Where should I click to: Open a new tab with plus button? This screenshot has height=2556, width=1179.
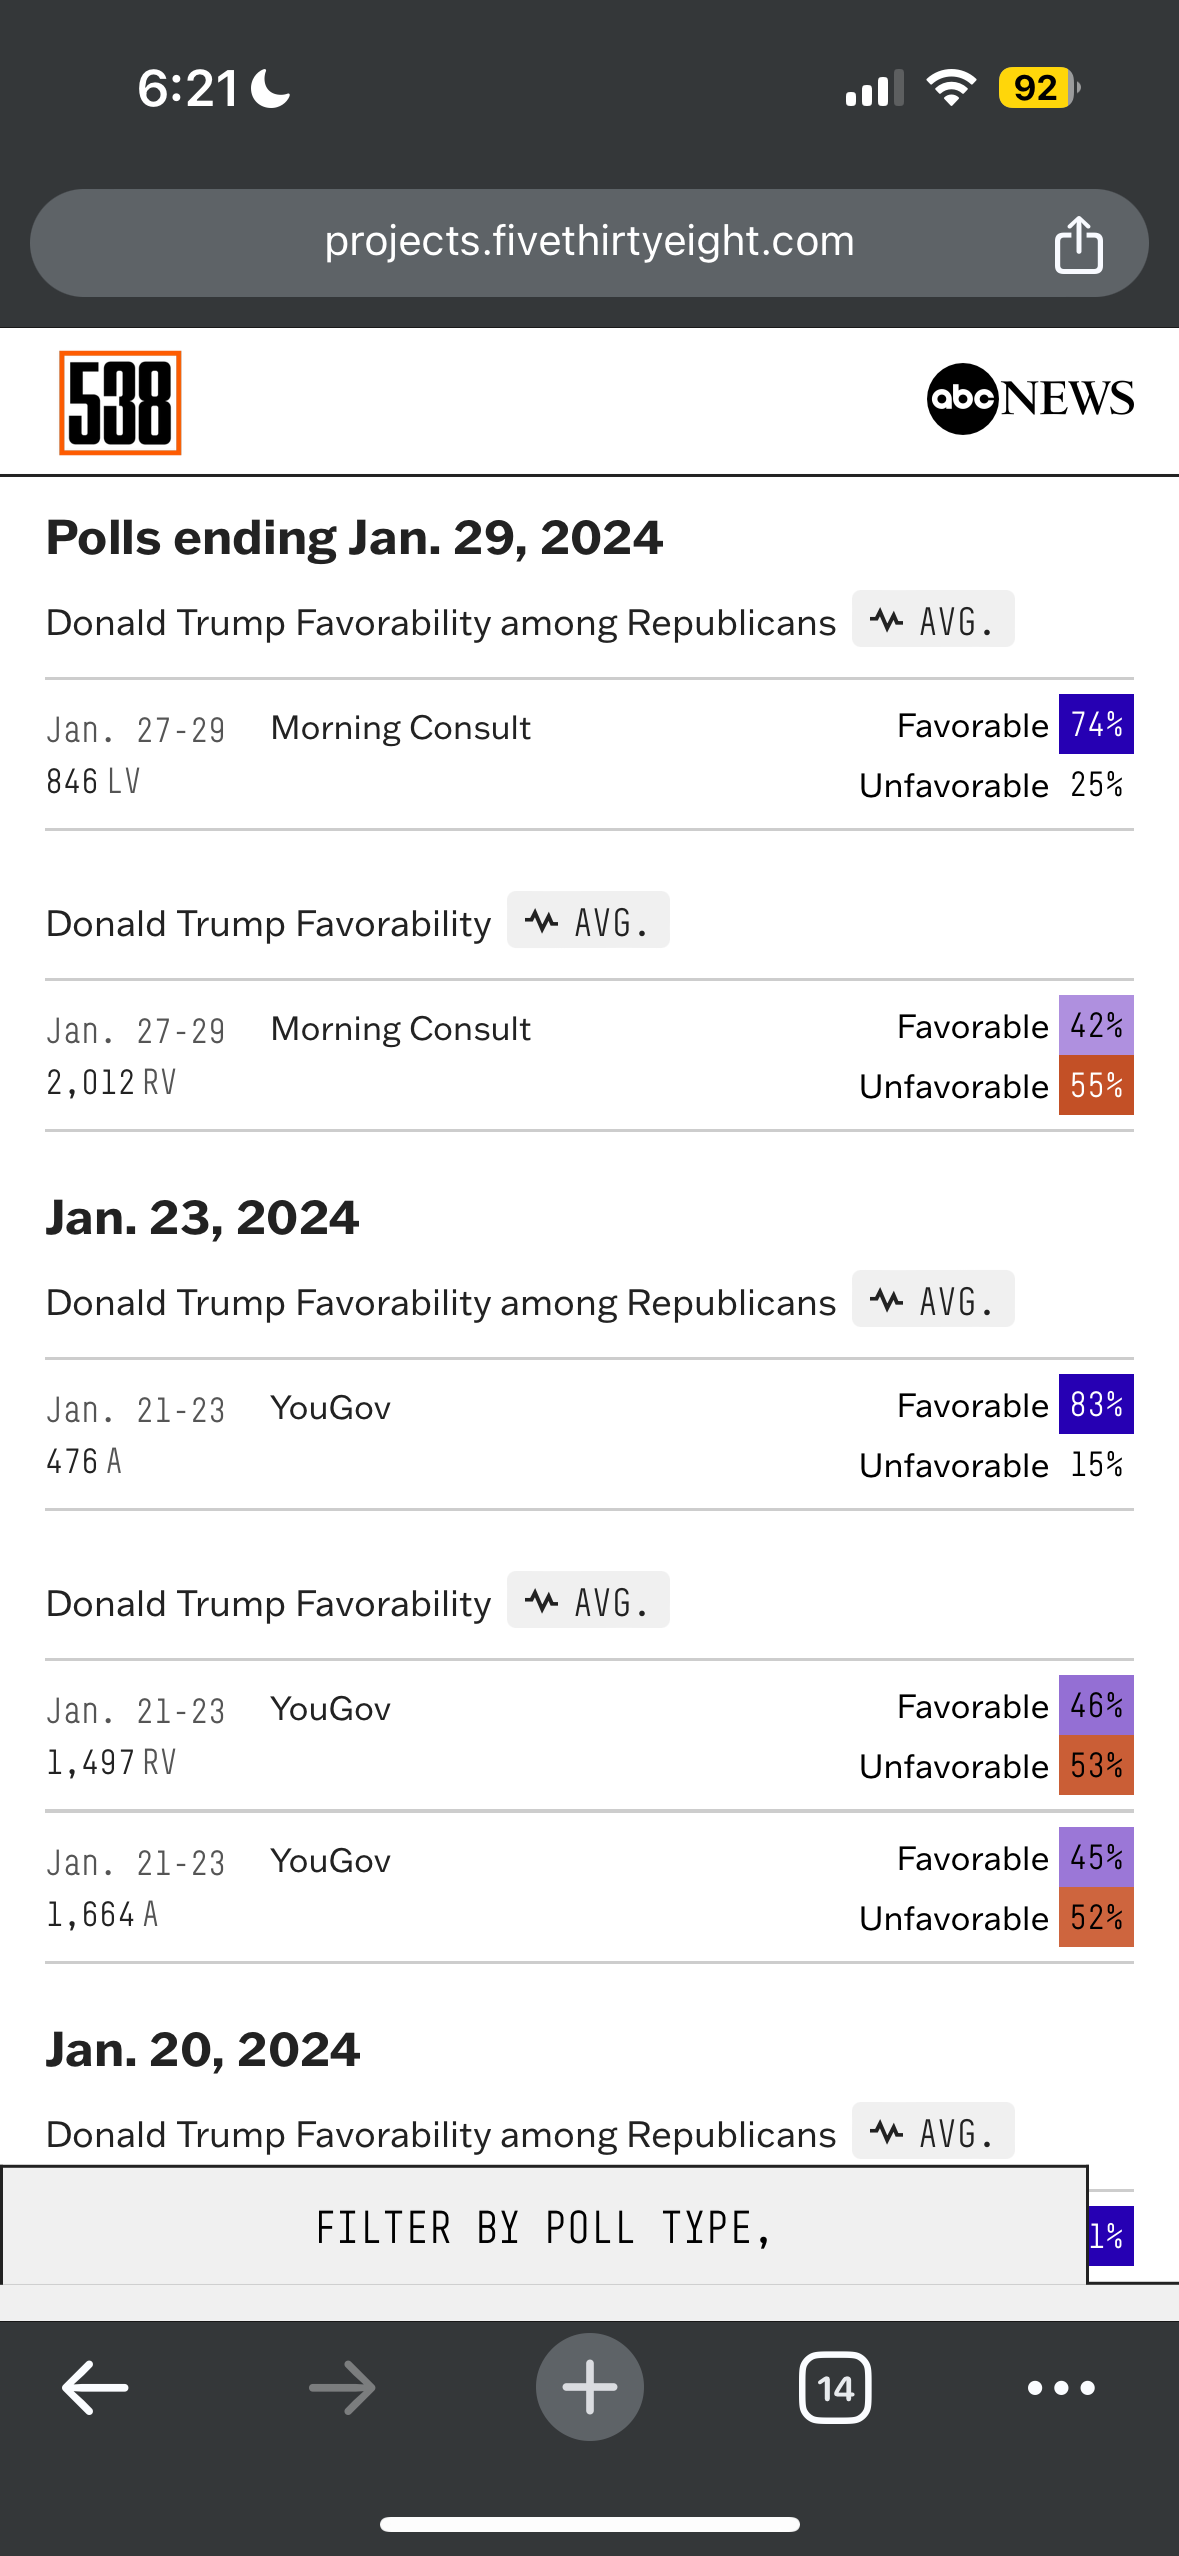pyautogui.click(x=589, y=2388)
